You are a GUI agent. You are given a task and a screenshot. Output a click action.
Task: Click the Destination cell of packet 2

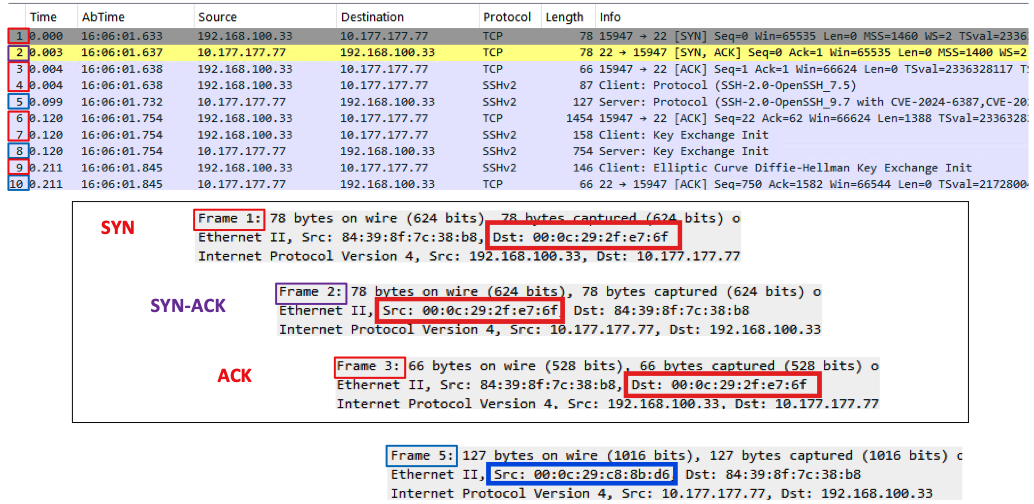388,53
